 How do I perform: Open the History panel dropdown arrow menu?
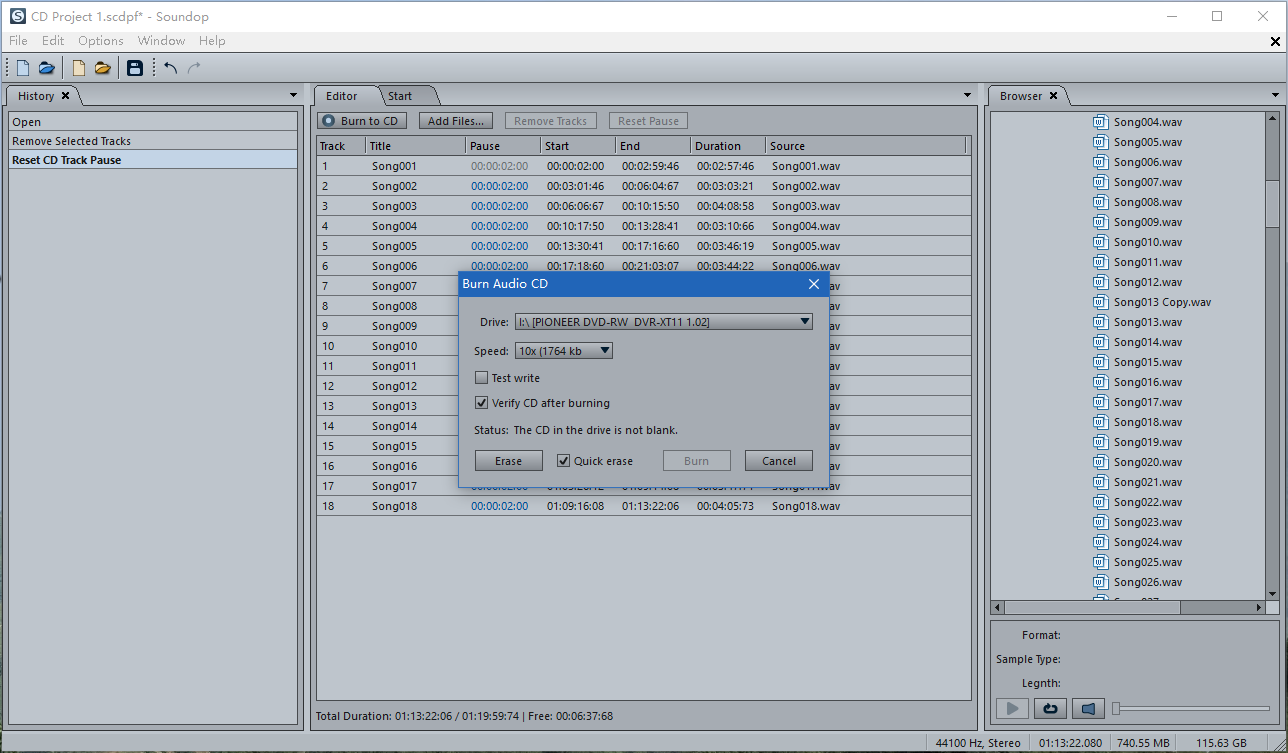[x=293, y=96]
